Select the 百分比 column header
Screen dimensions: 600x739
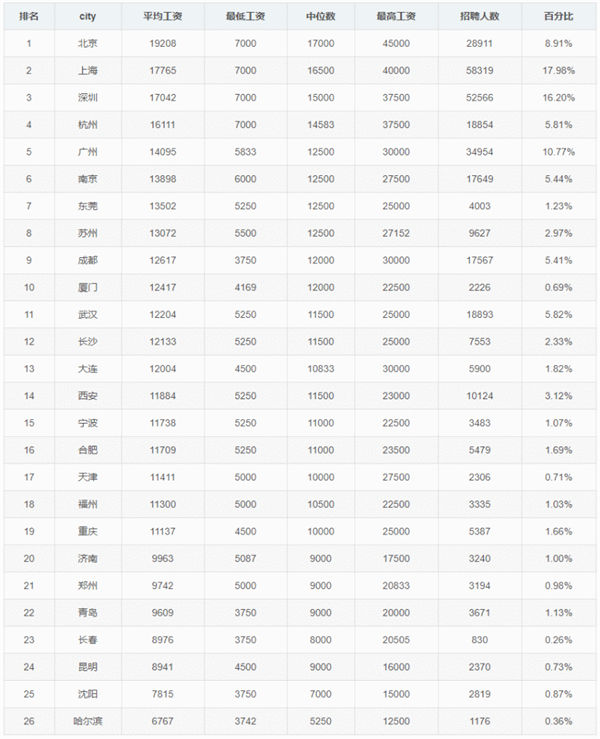click(559, 16)
